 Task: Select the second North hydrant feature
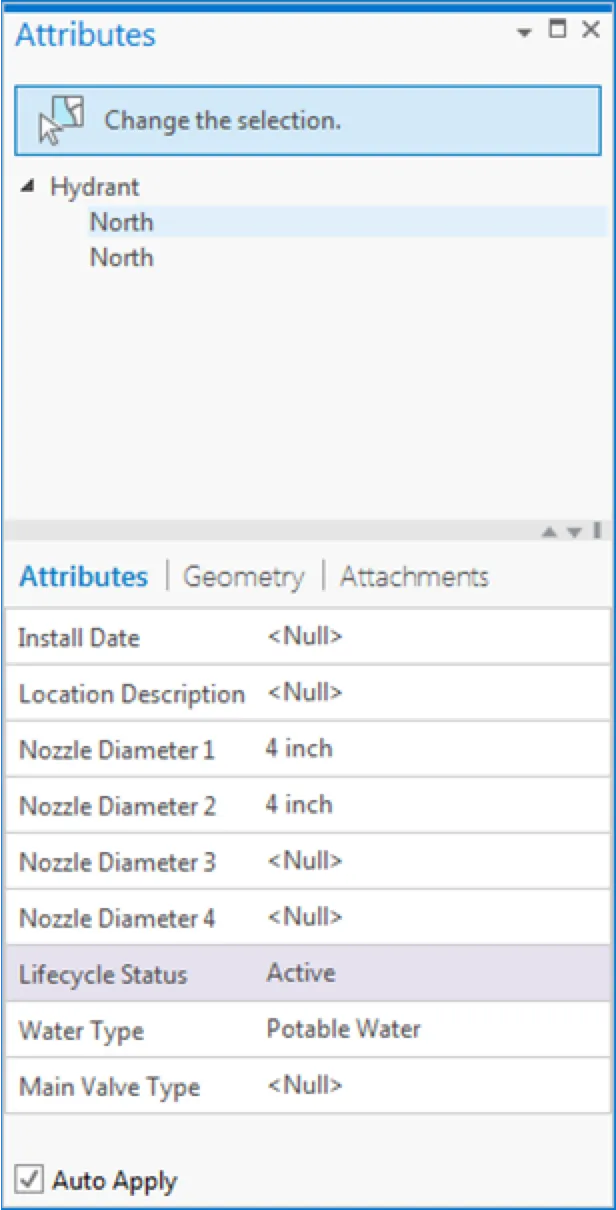click(121, 257)
